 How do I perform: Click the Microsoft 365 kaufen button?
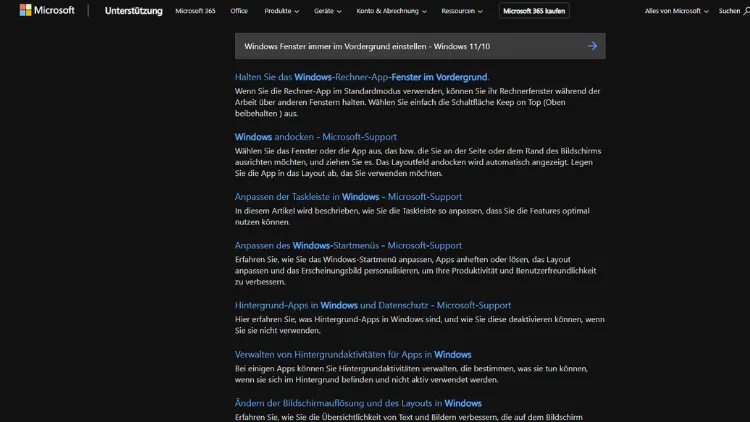tap(534, 11)
